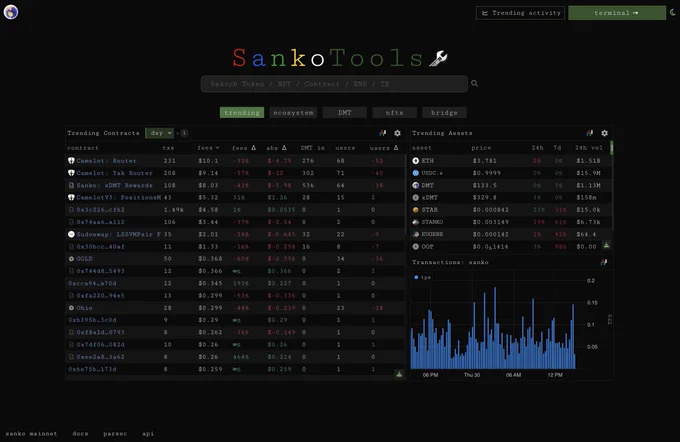
Task: Click the $133.5 DMT price cell
Action: (484, 185)
